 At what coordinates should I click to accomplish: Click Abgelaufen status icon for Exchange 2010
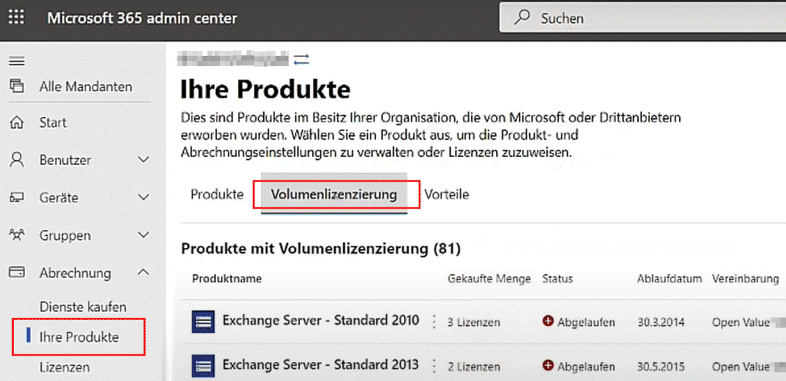click(x=548, y=321)
